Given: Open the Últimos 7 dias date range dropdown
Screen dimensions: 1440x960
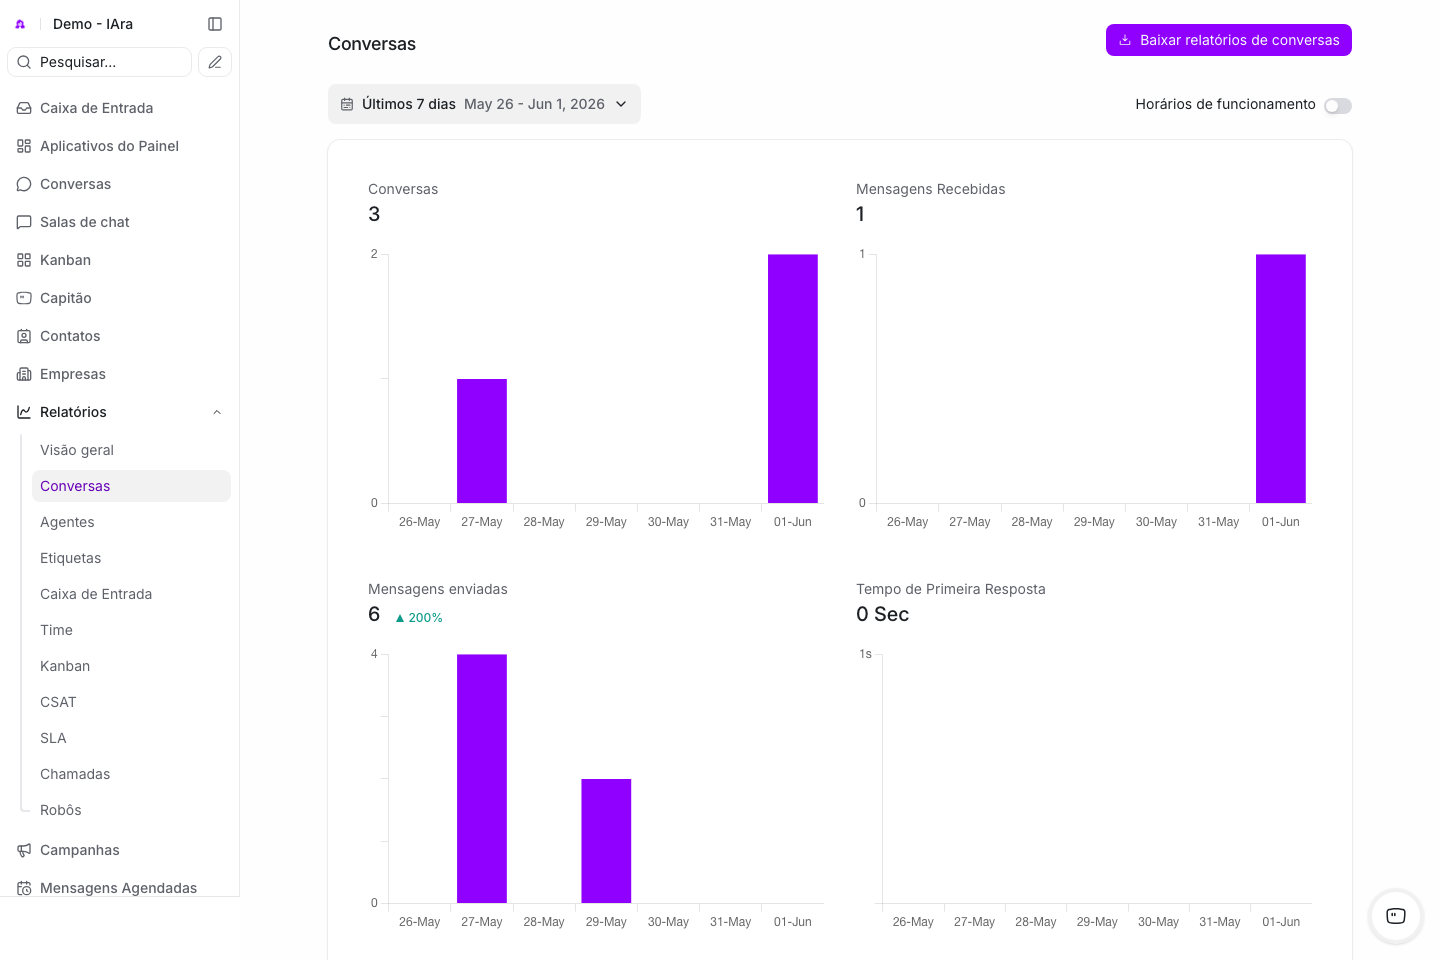Looking at the screenshot, I should click(x=484, y=104).
